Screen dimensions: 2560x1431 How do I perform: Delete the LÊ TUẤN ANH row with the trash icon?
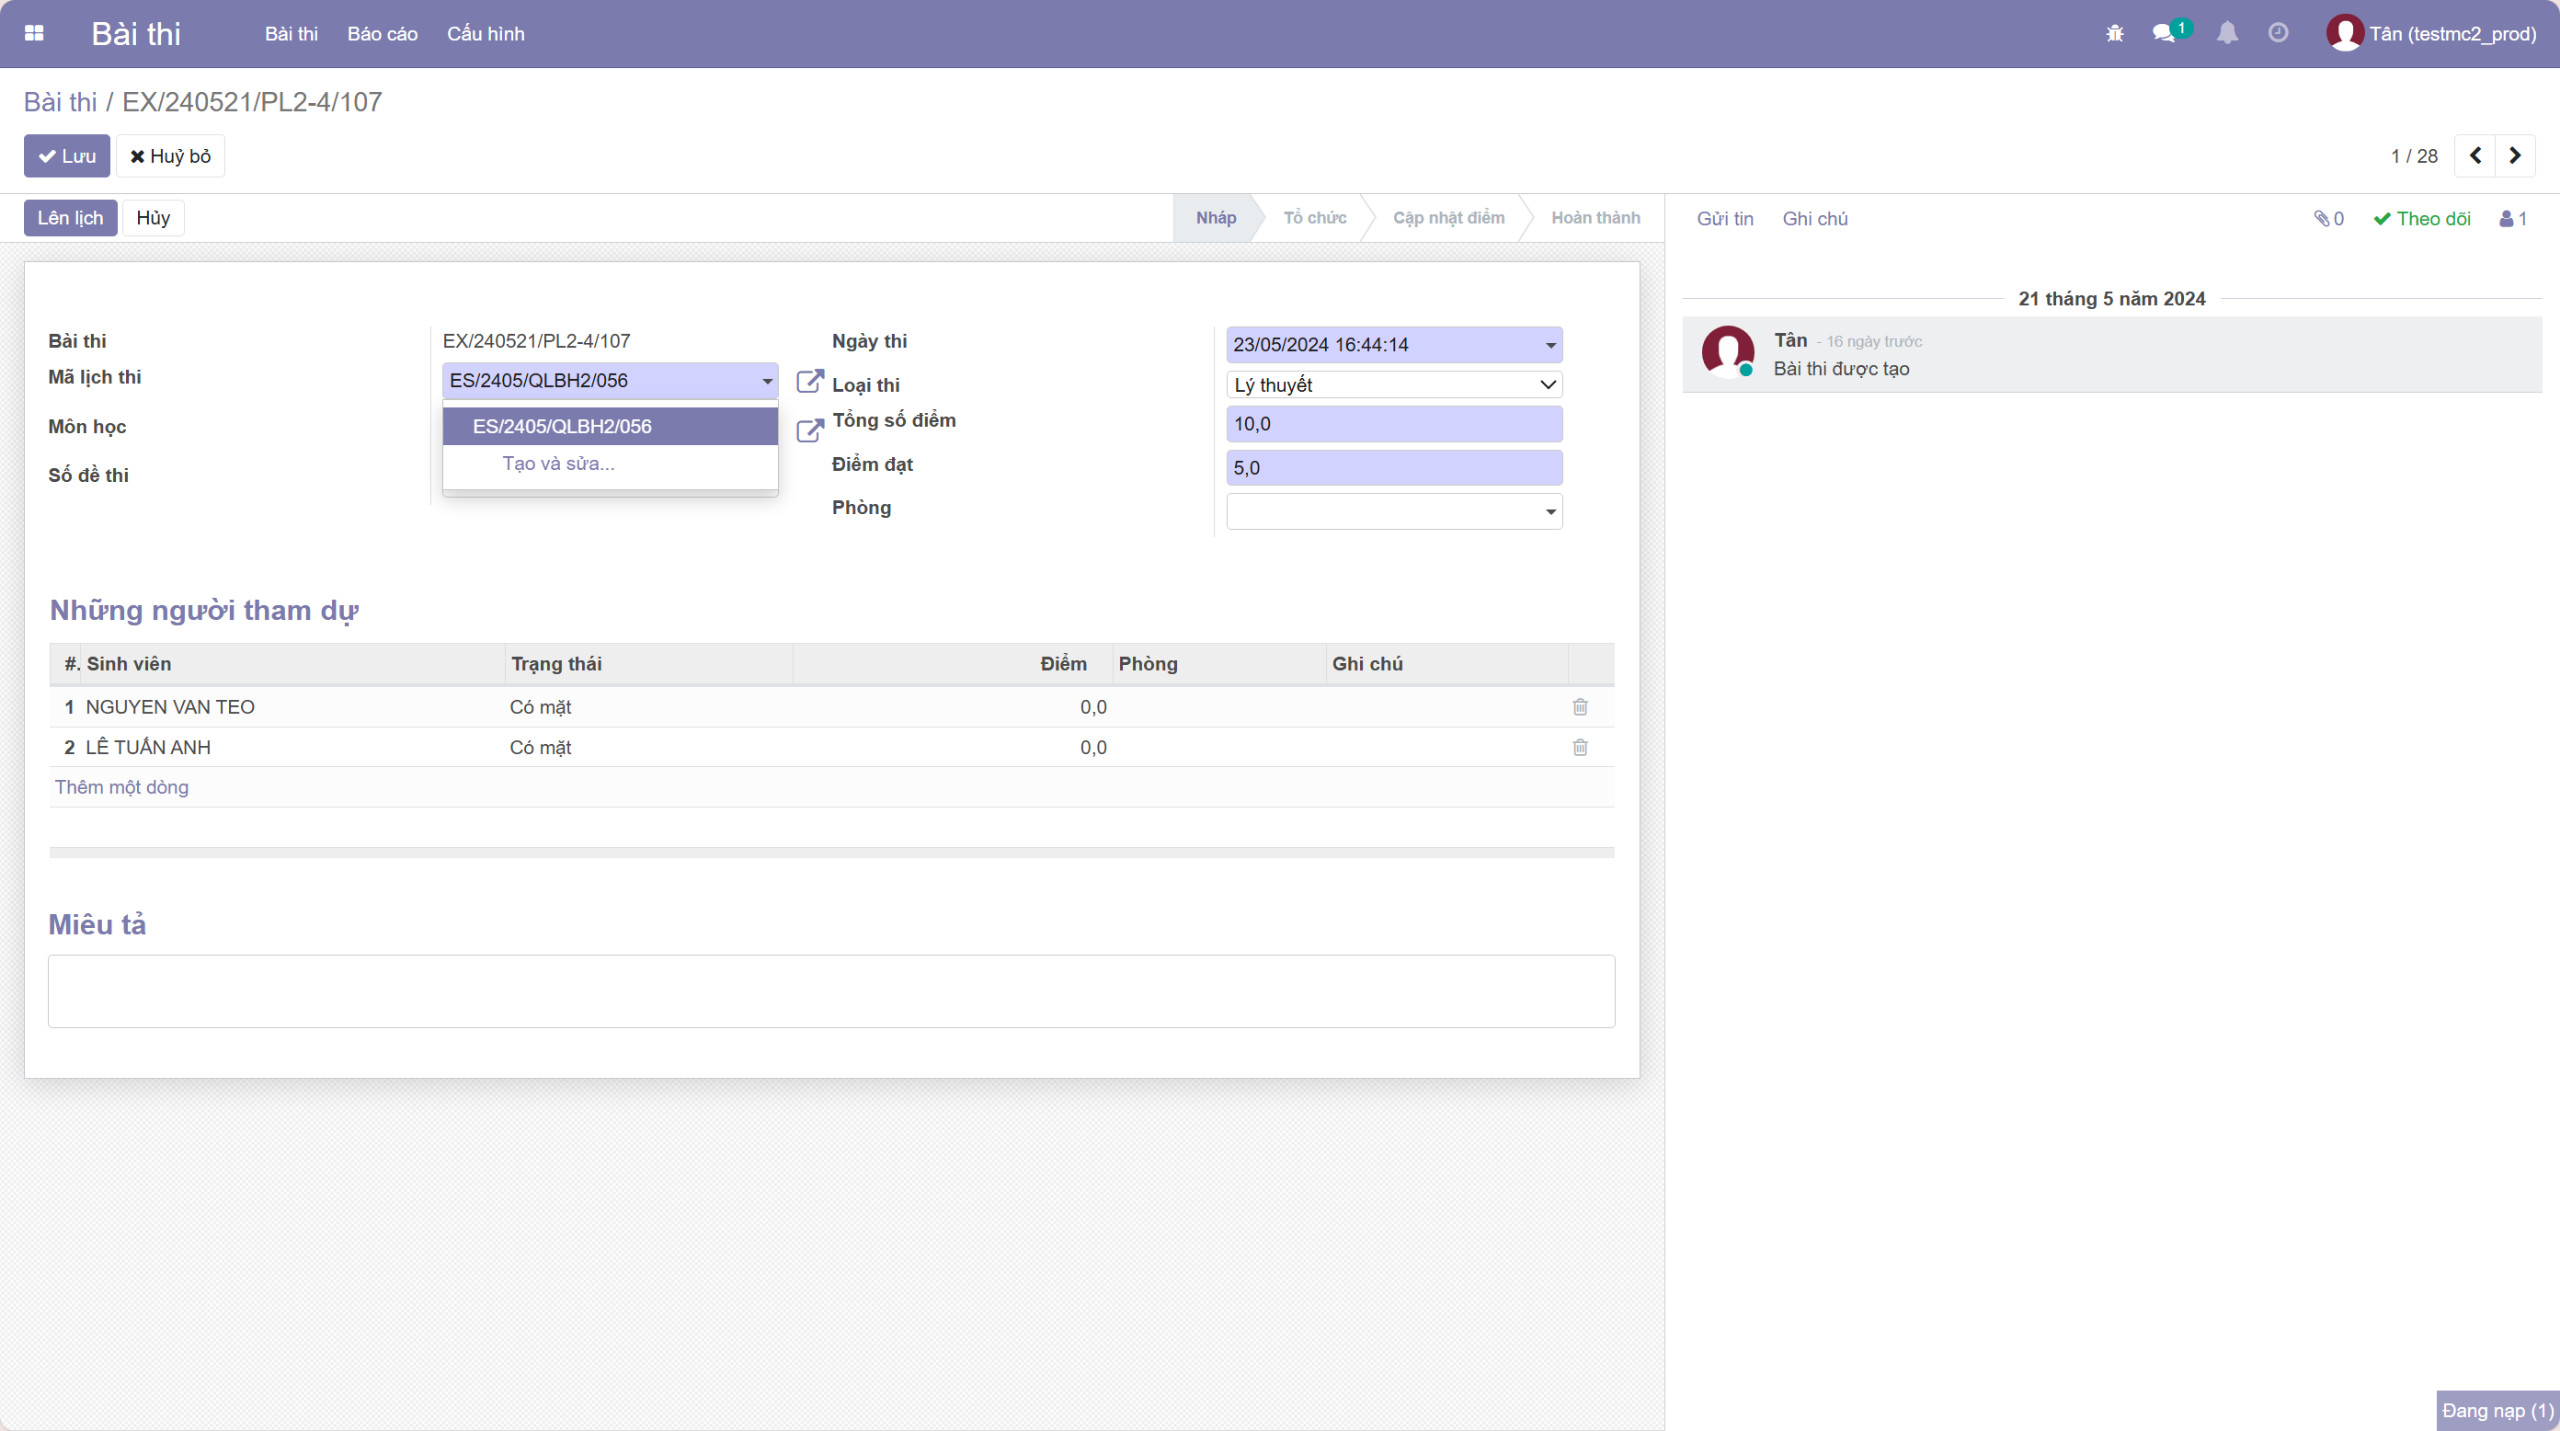tap(1580, 747)
